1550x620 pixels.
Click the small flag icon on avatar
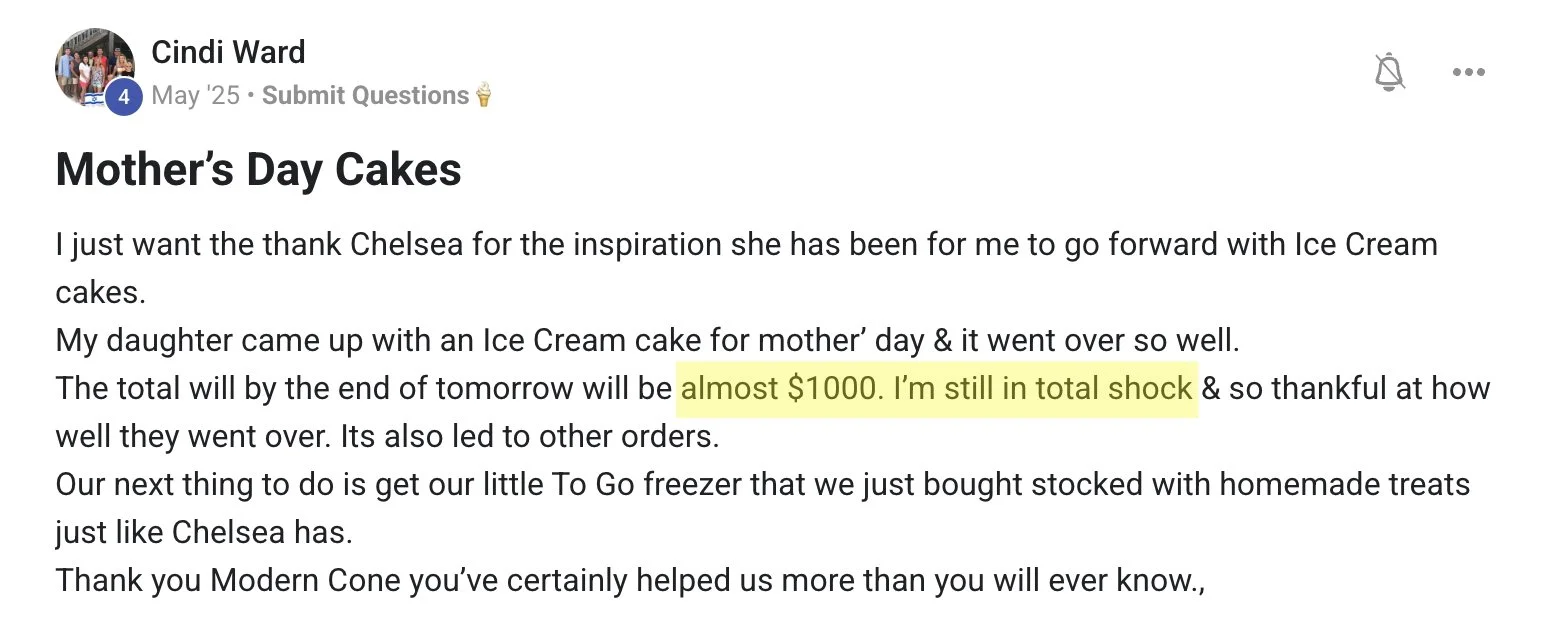pos(92,100)
